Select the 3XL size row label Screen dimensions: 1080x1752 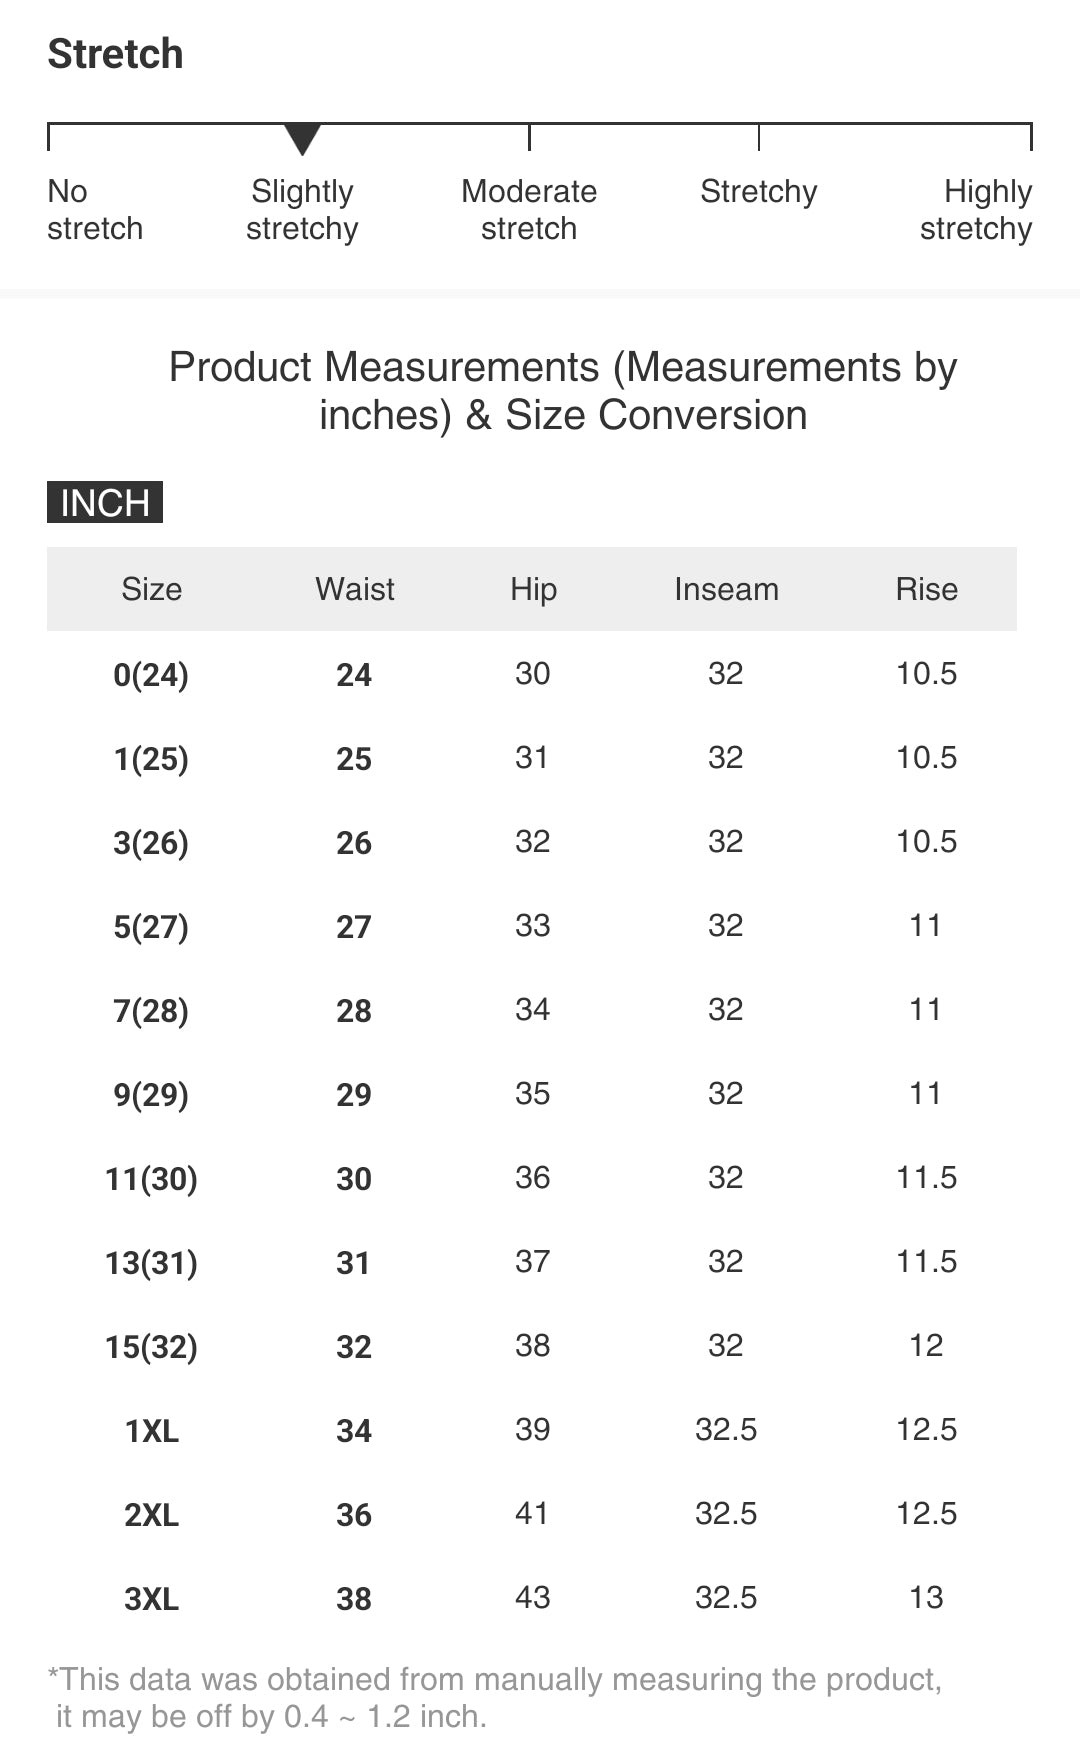coord(151,1599)
